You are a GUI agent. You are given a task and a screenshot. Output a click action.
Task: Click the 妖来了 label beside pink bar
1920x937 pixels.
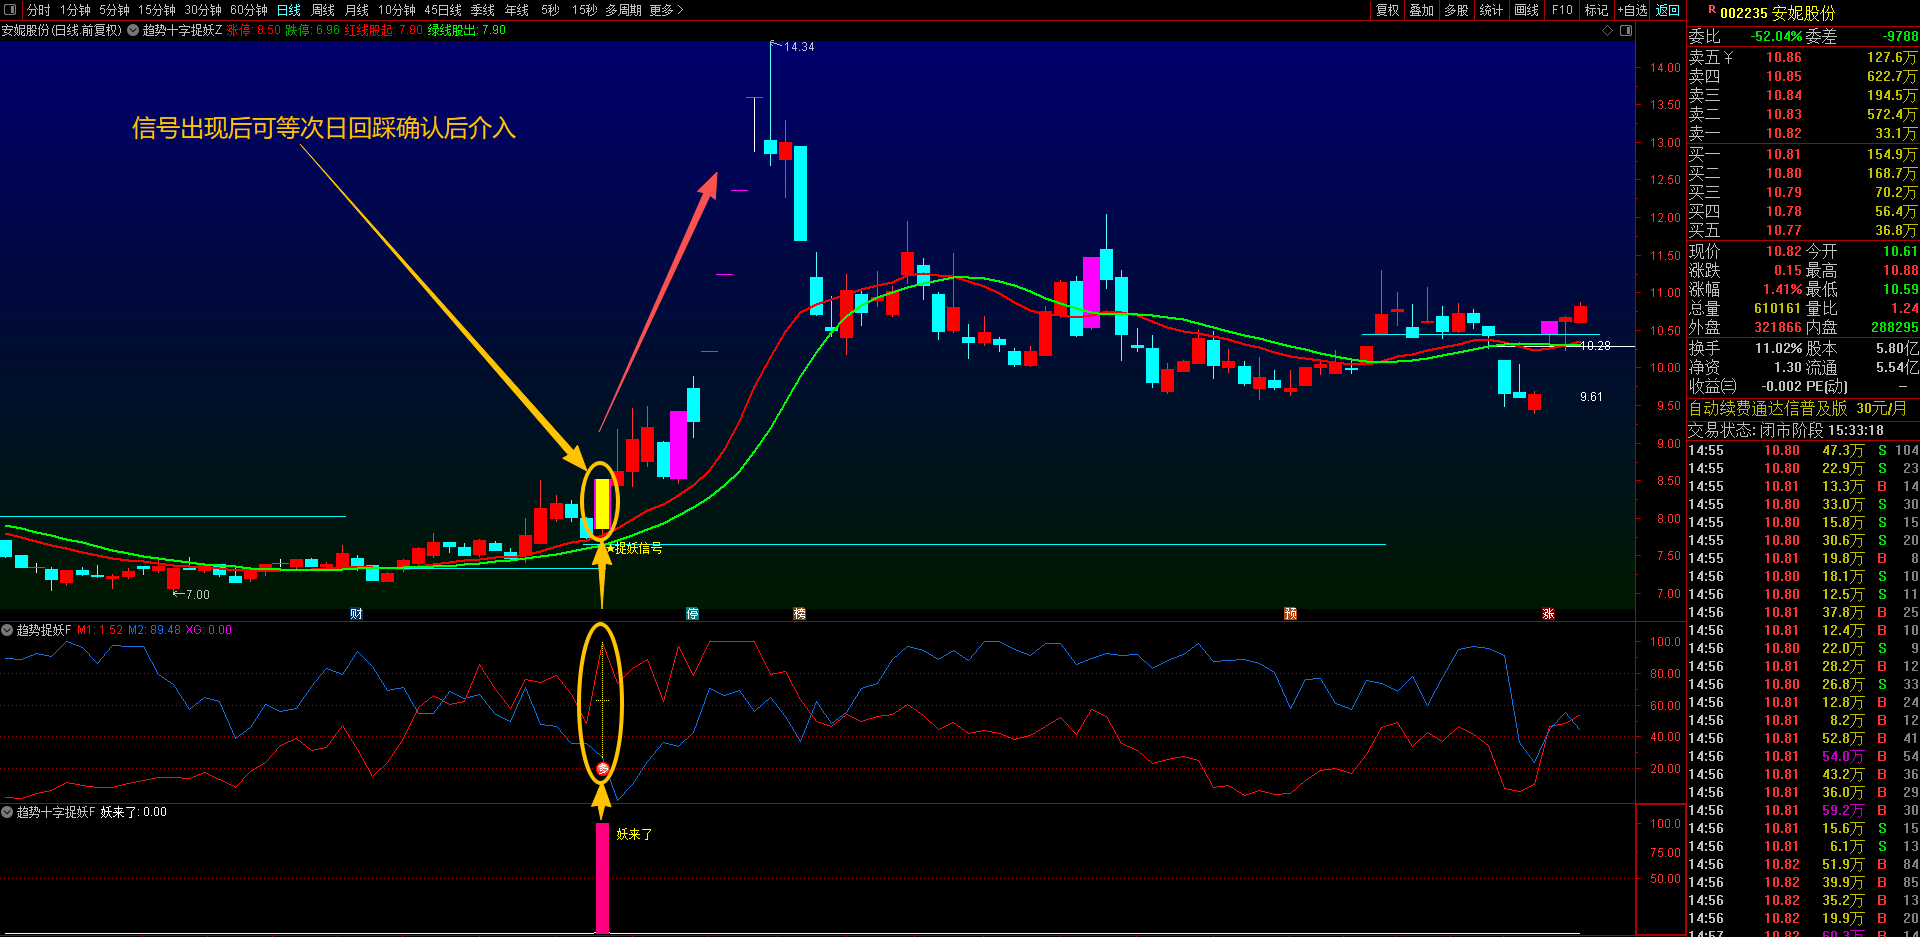pos(634,834)
